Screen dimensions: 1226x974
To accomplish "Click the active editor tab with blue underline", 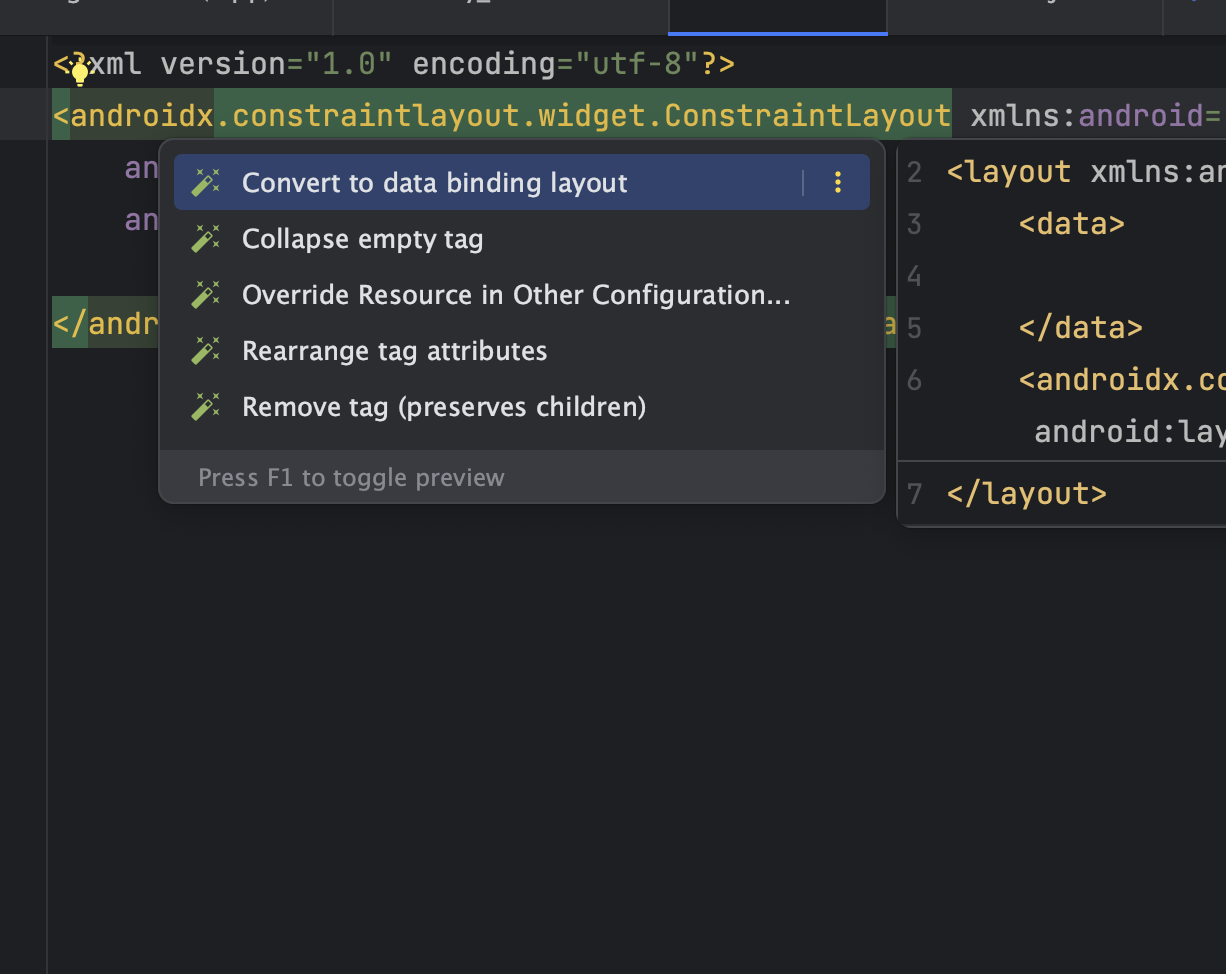I will tap(777, 17).
